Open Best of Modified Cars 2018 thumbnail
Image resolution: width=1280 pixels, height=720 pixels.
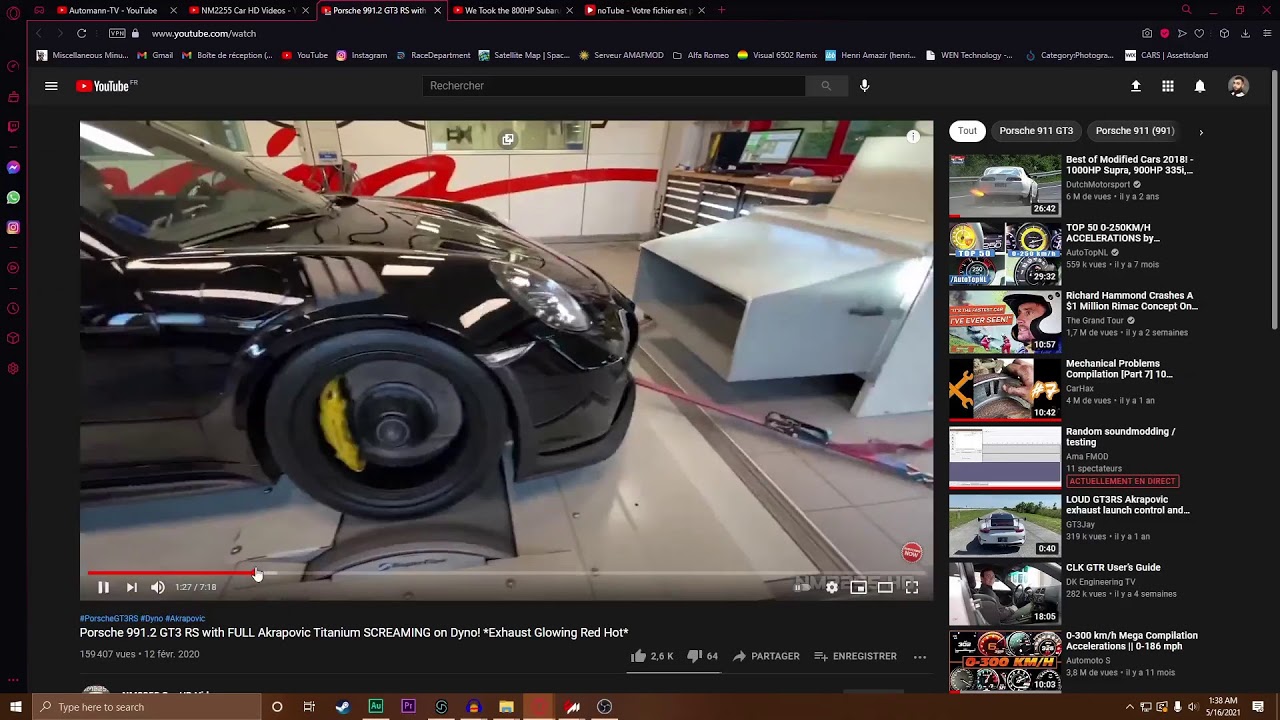1005,186
